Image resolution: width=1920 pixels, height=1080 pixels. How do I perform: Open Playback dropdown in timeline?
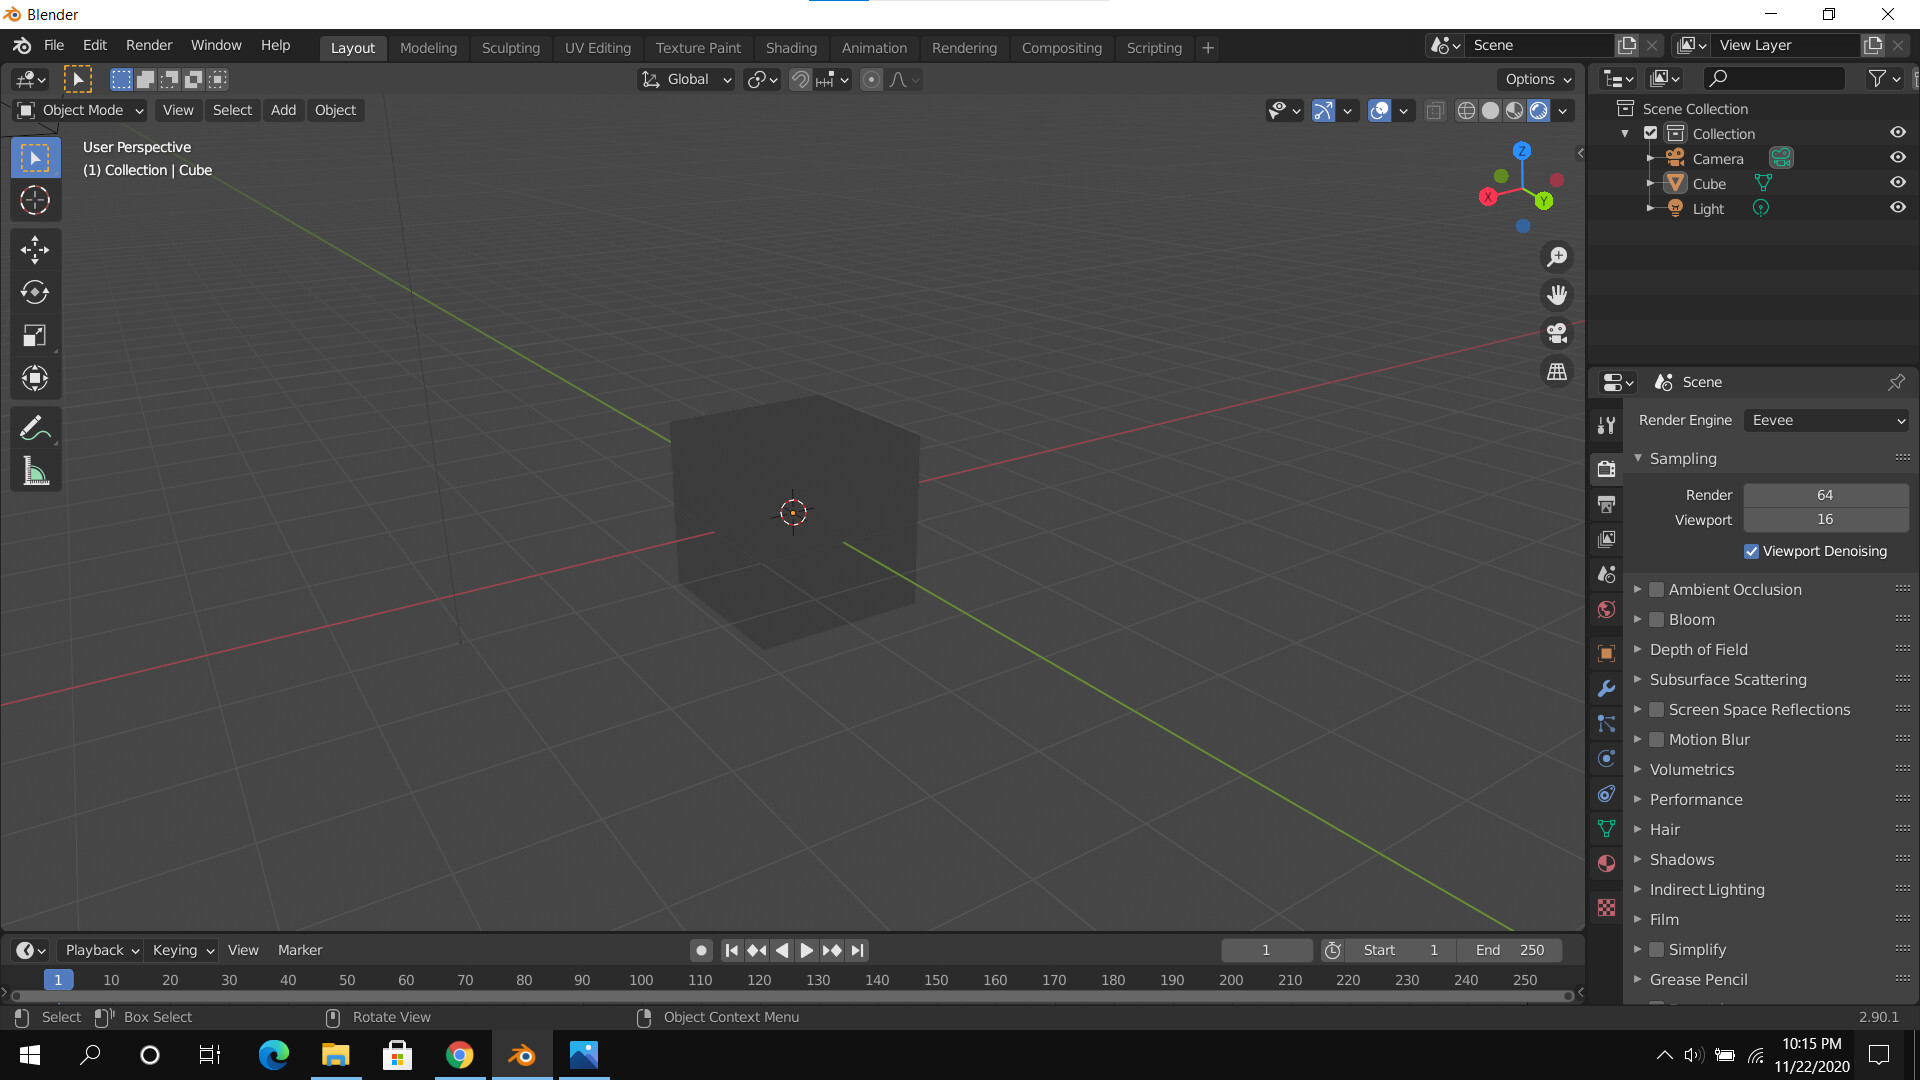pyautogui.click(x=101, y=950)
